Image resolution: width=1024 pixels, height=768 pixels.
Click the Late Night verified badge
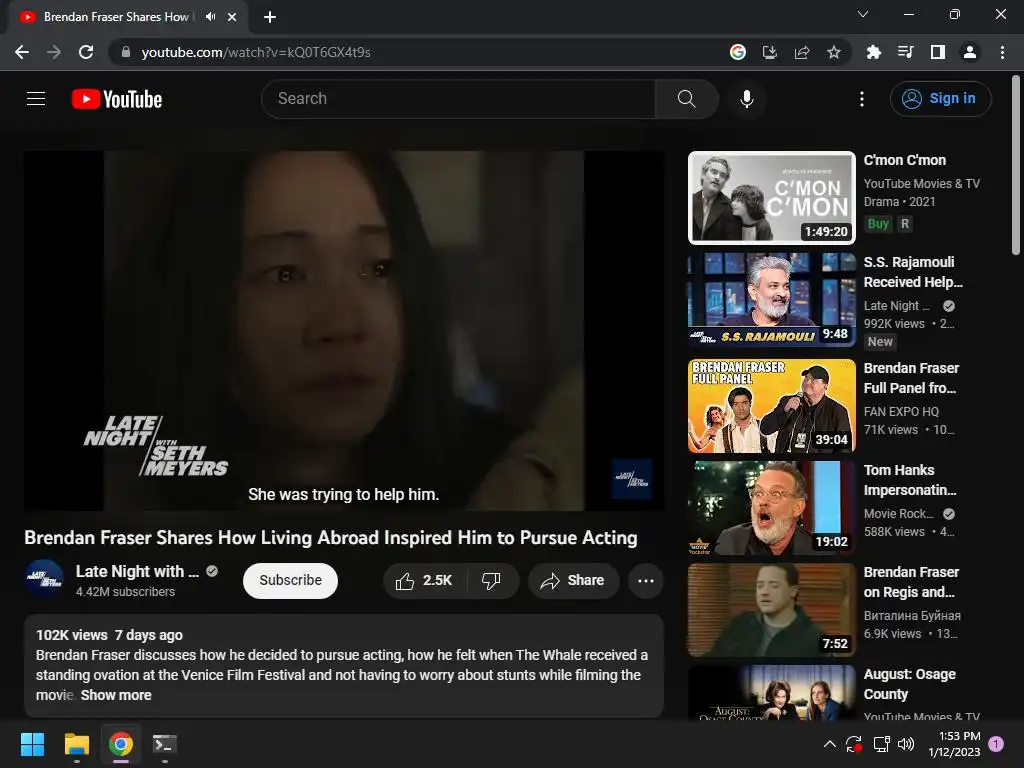[212, 571]
